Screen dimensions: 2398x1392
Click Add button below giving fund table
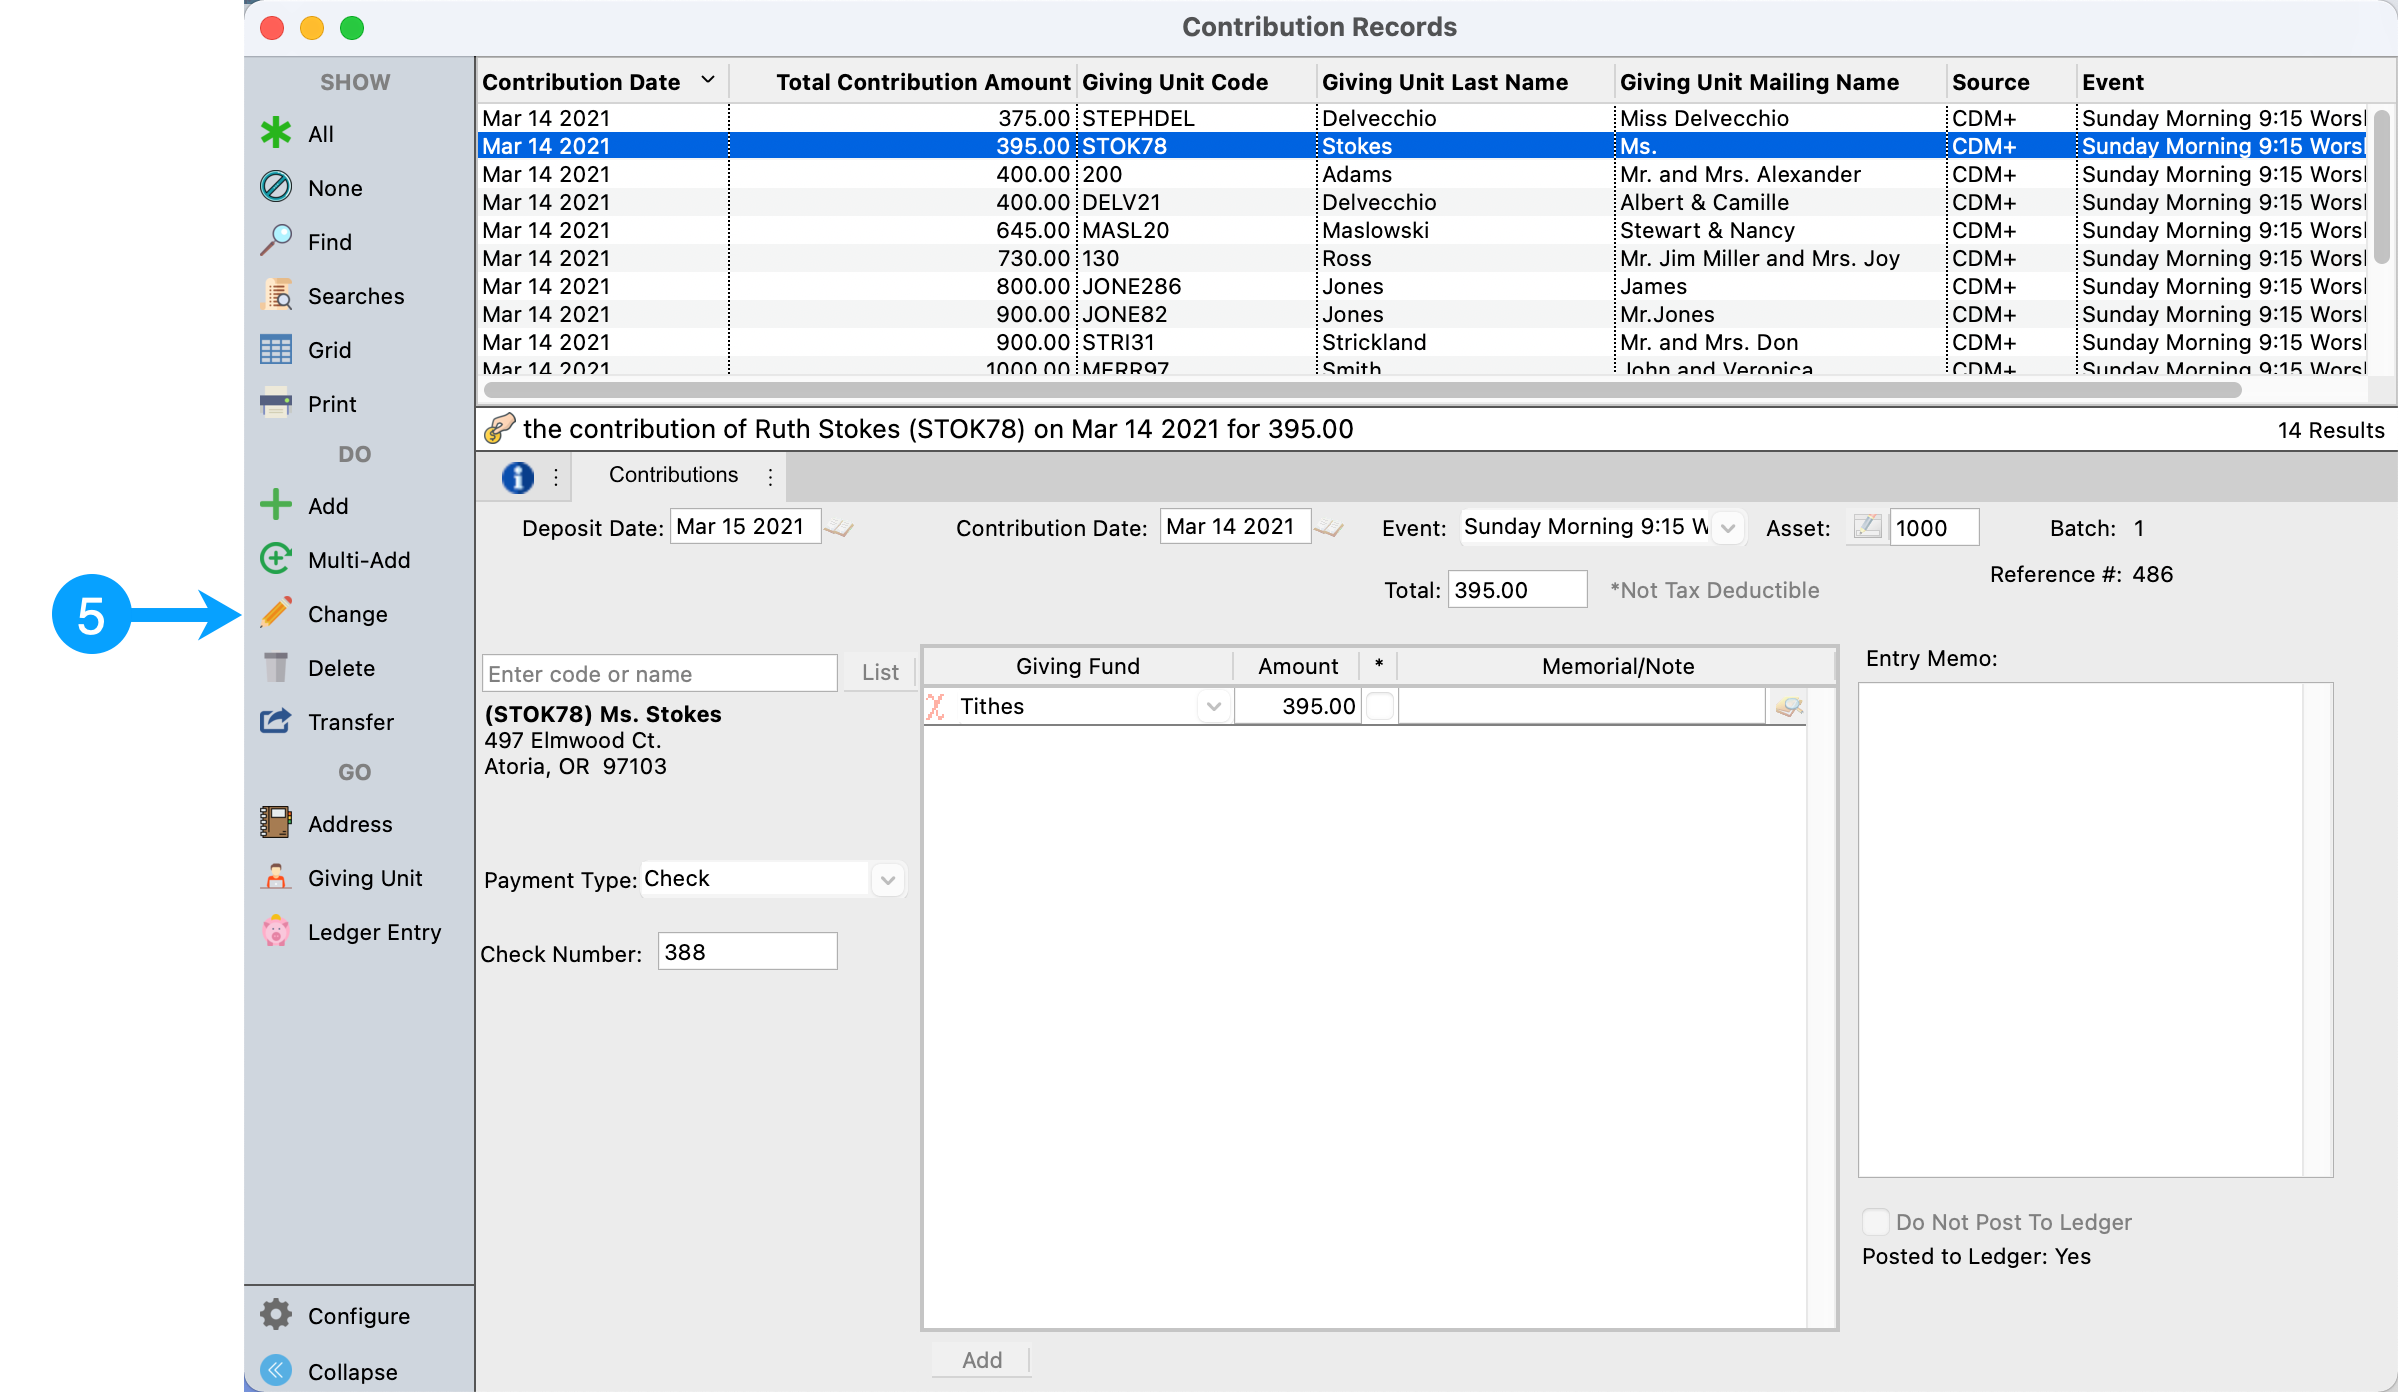(x=981, y=1359)
